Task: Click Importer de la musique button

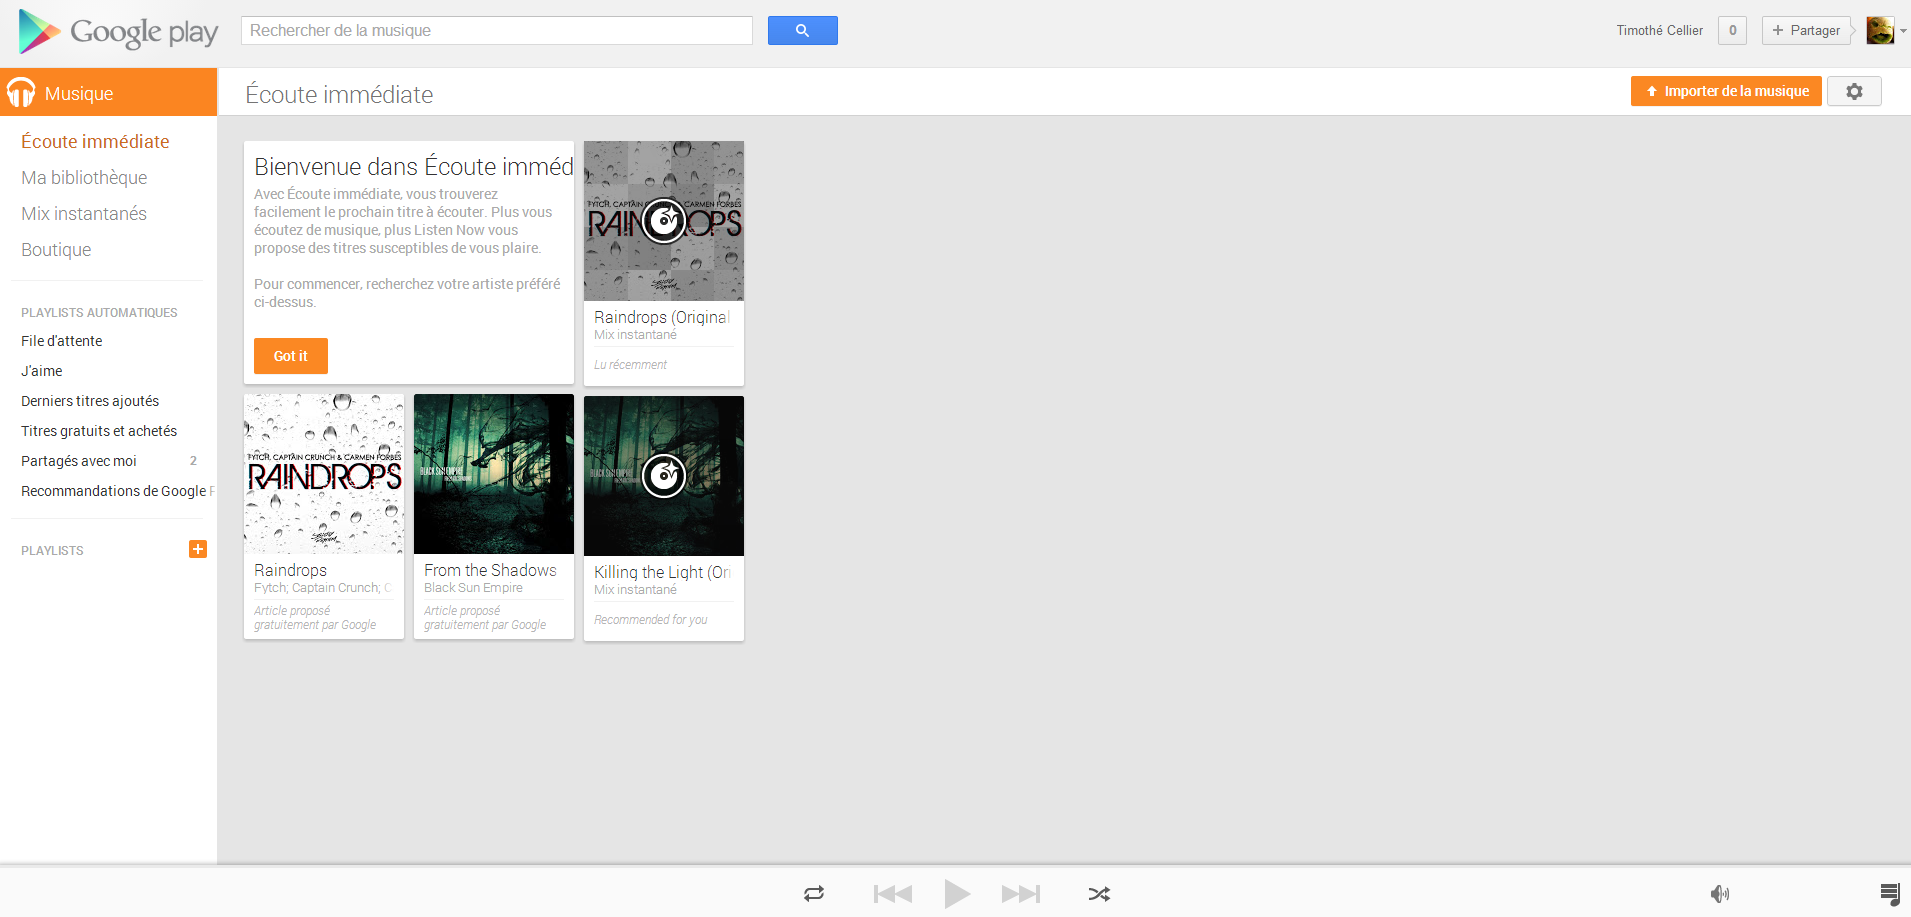Action: coord(1726,91)
